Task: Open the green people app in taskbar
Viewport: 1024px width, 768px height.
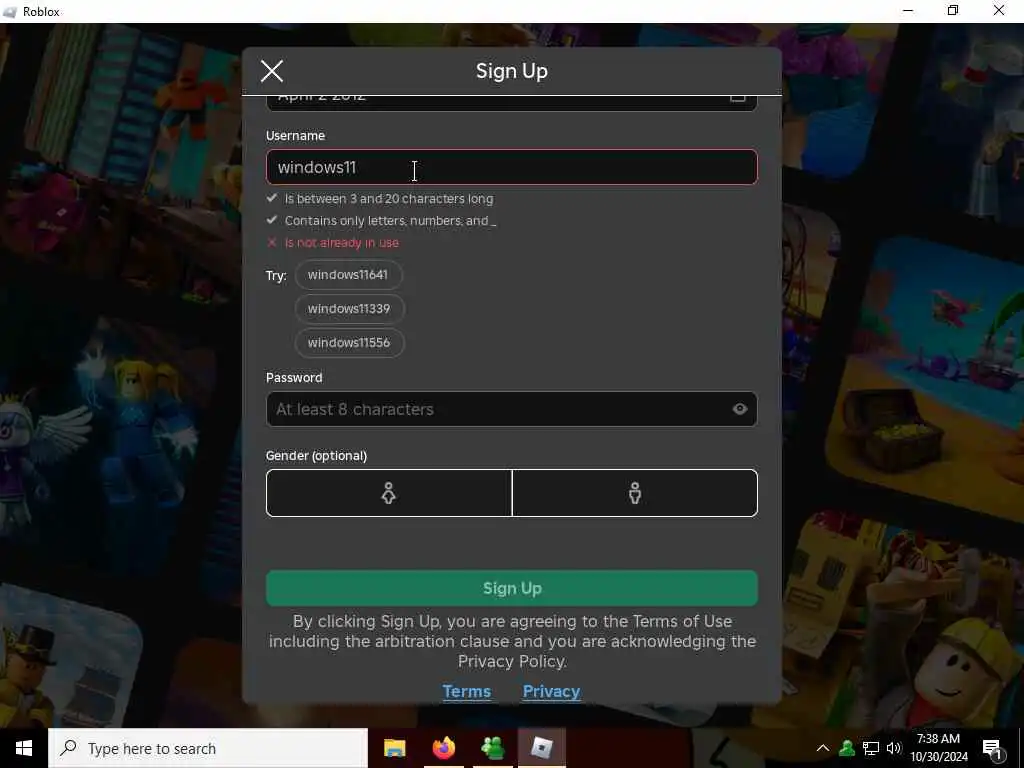Action: [x=492, y=748]
